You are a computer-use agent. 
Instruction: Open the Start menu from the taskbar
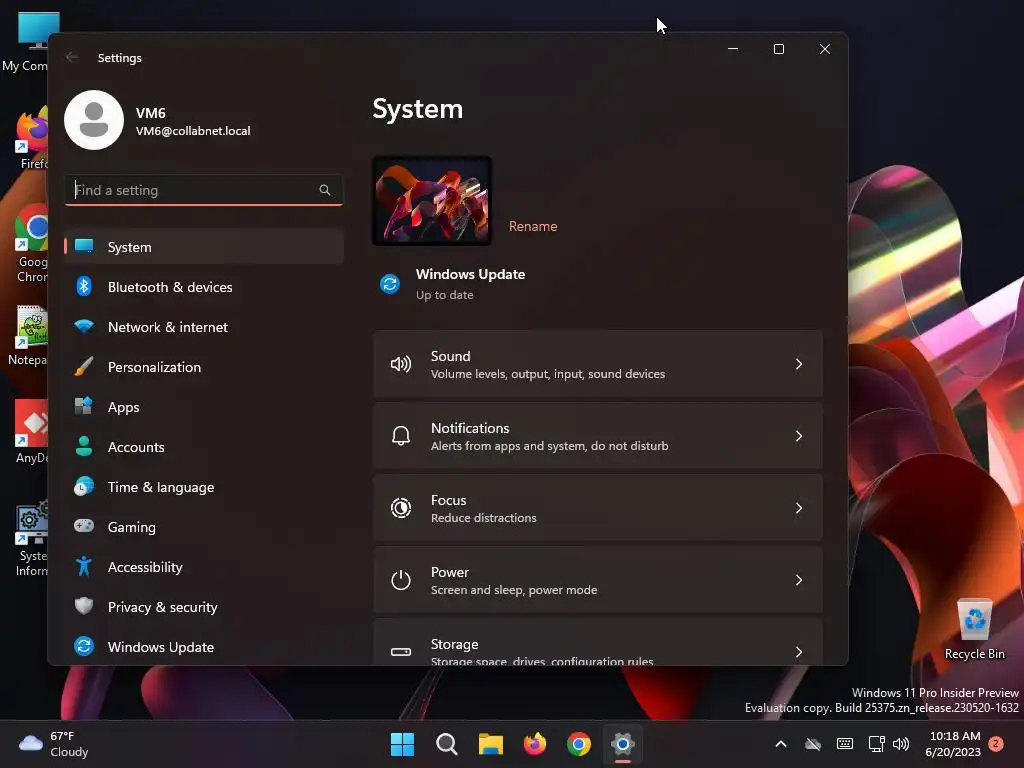point(402,744)
